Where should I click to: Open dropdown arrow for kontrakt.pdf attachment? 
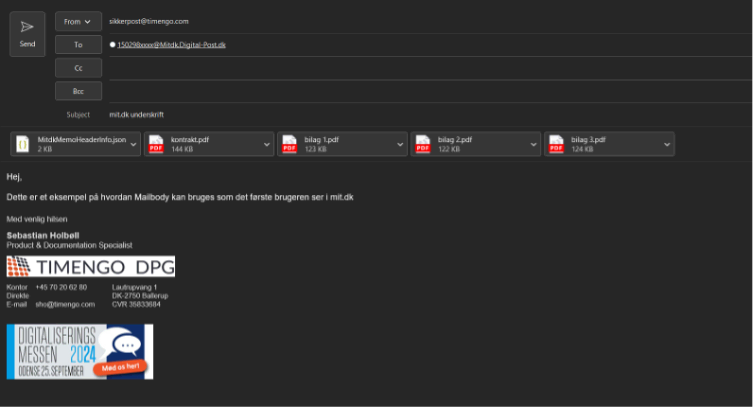(266, 144)
